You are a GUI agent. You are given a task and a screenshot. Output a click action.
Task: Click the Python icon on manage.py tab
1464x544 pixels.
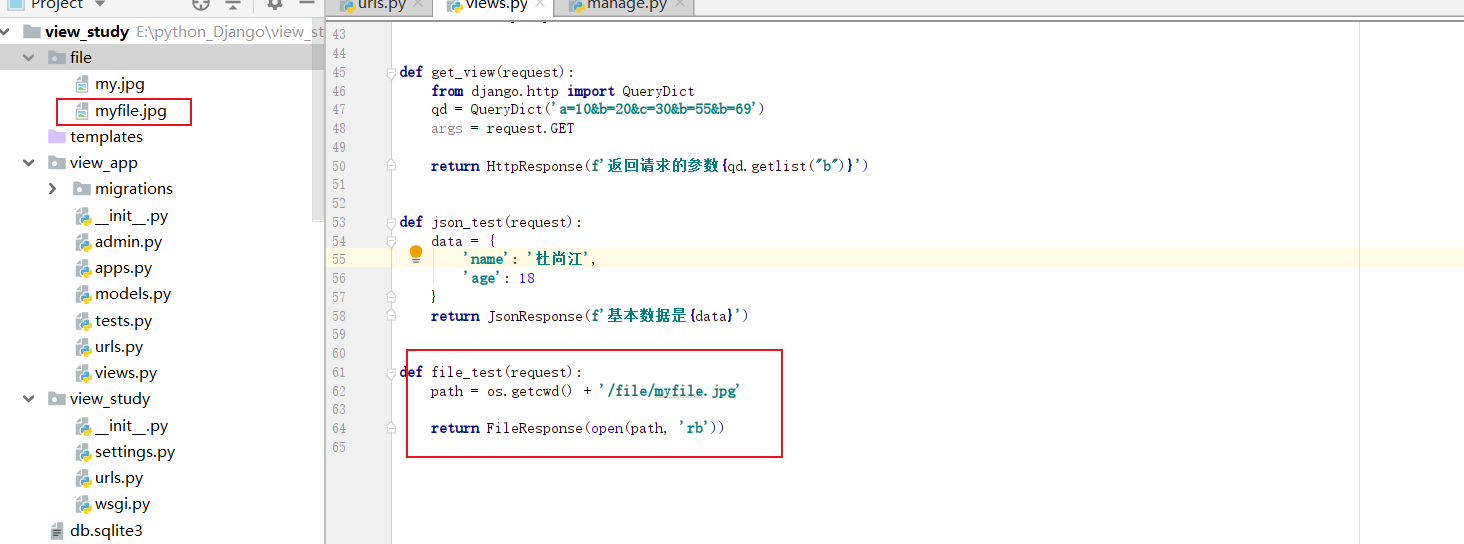click(576, 6)
